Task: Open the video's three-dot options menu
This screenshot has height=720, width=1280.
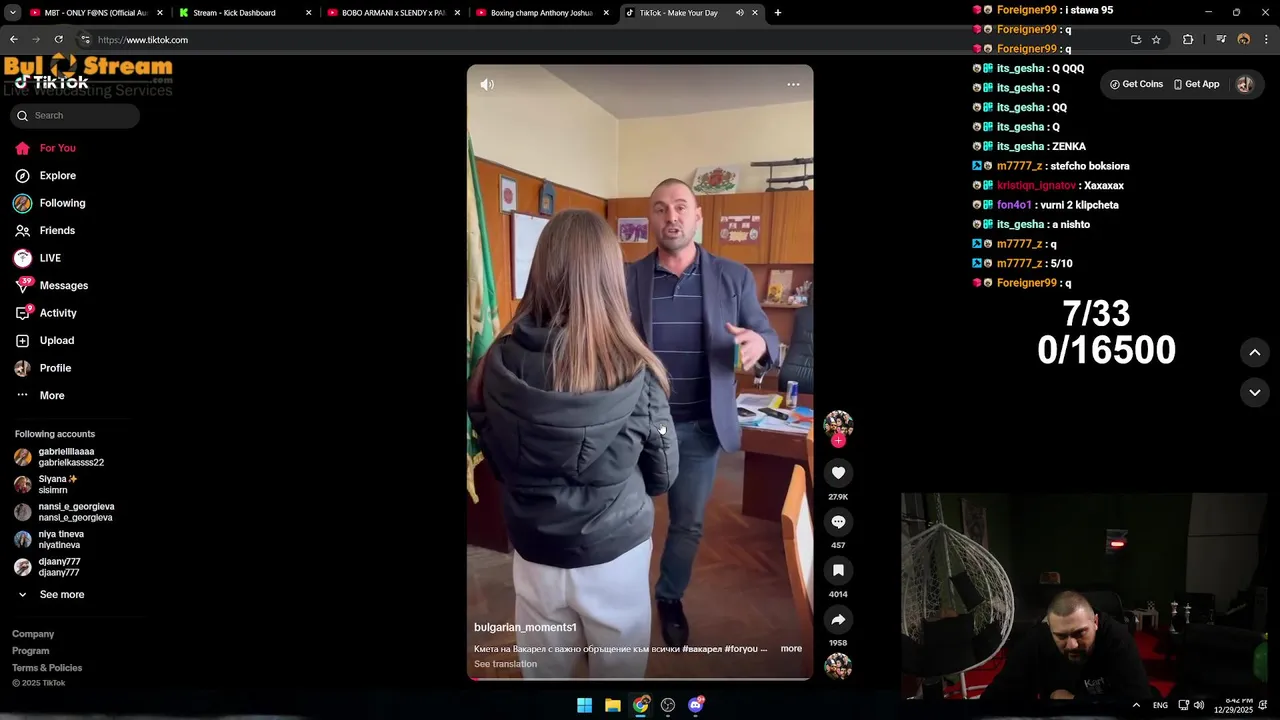Action: (793, 85)
